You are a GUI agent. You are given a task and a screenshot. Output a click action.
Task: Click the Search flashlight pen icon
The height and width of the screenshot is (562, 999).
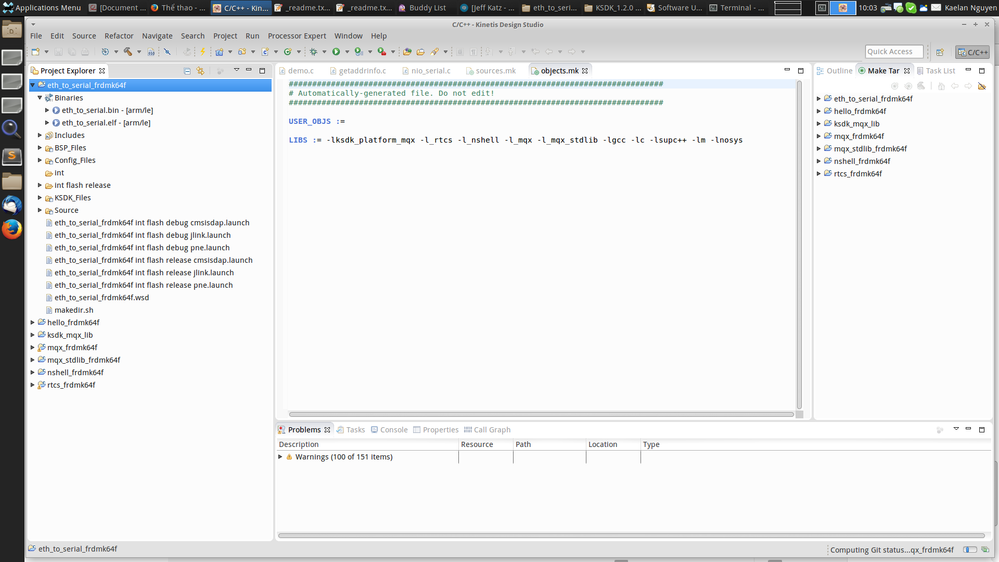435,52
